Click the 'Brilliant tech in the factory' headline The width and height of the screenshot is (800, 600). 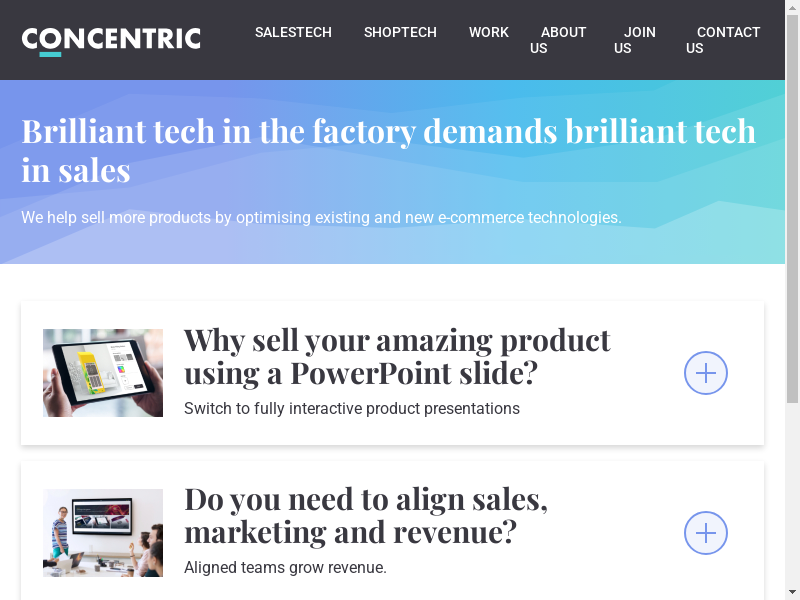pyautogui.click(x=388, y=150)
